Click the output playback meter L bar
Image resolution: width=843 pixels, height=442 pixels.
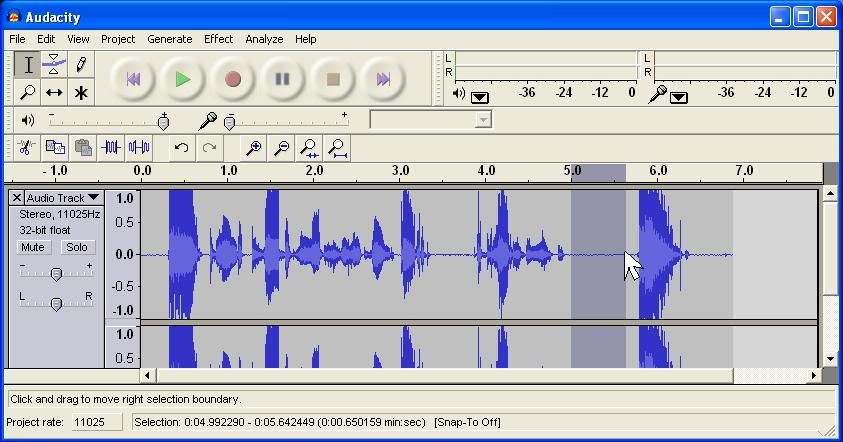(x=546, y=58)
